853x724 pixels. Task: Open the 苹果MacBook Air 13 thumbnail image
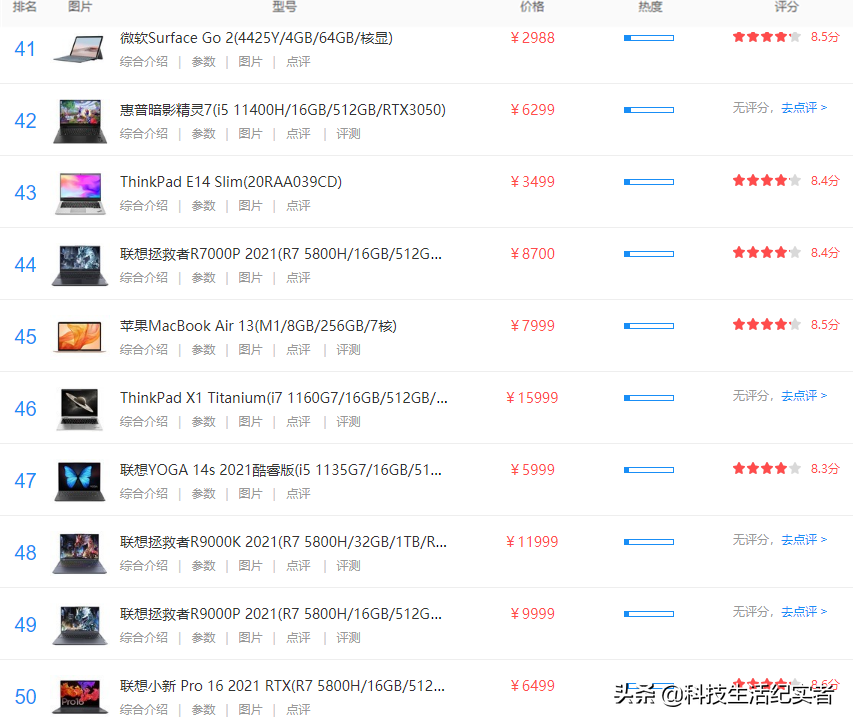point(79,337)
